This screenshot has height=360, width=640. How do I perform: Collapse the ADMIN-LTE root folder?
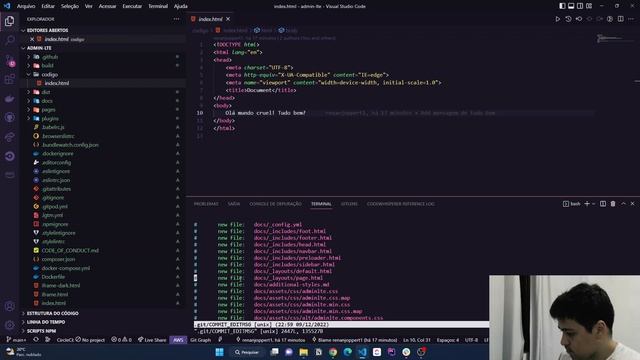[39, 48]
